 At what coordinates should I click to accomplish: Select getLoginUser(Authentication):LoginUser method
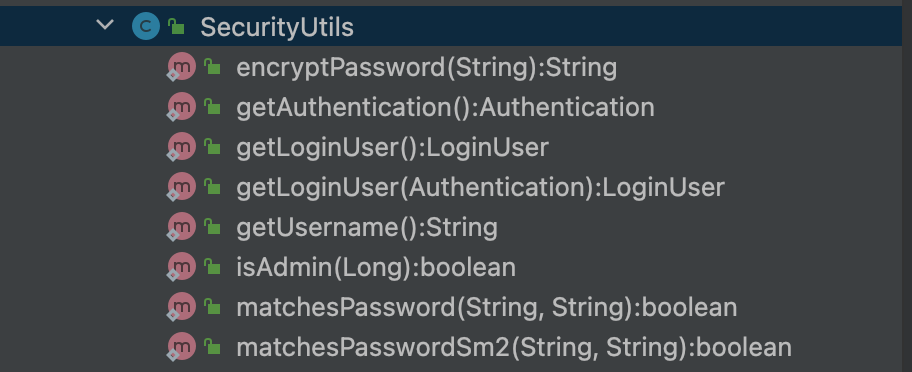480,188
